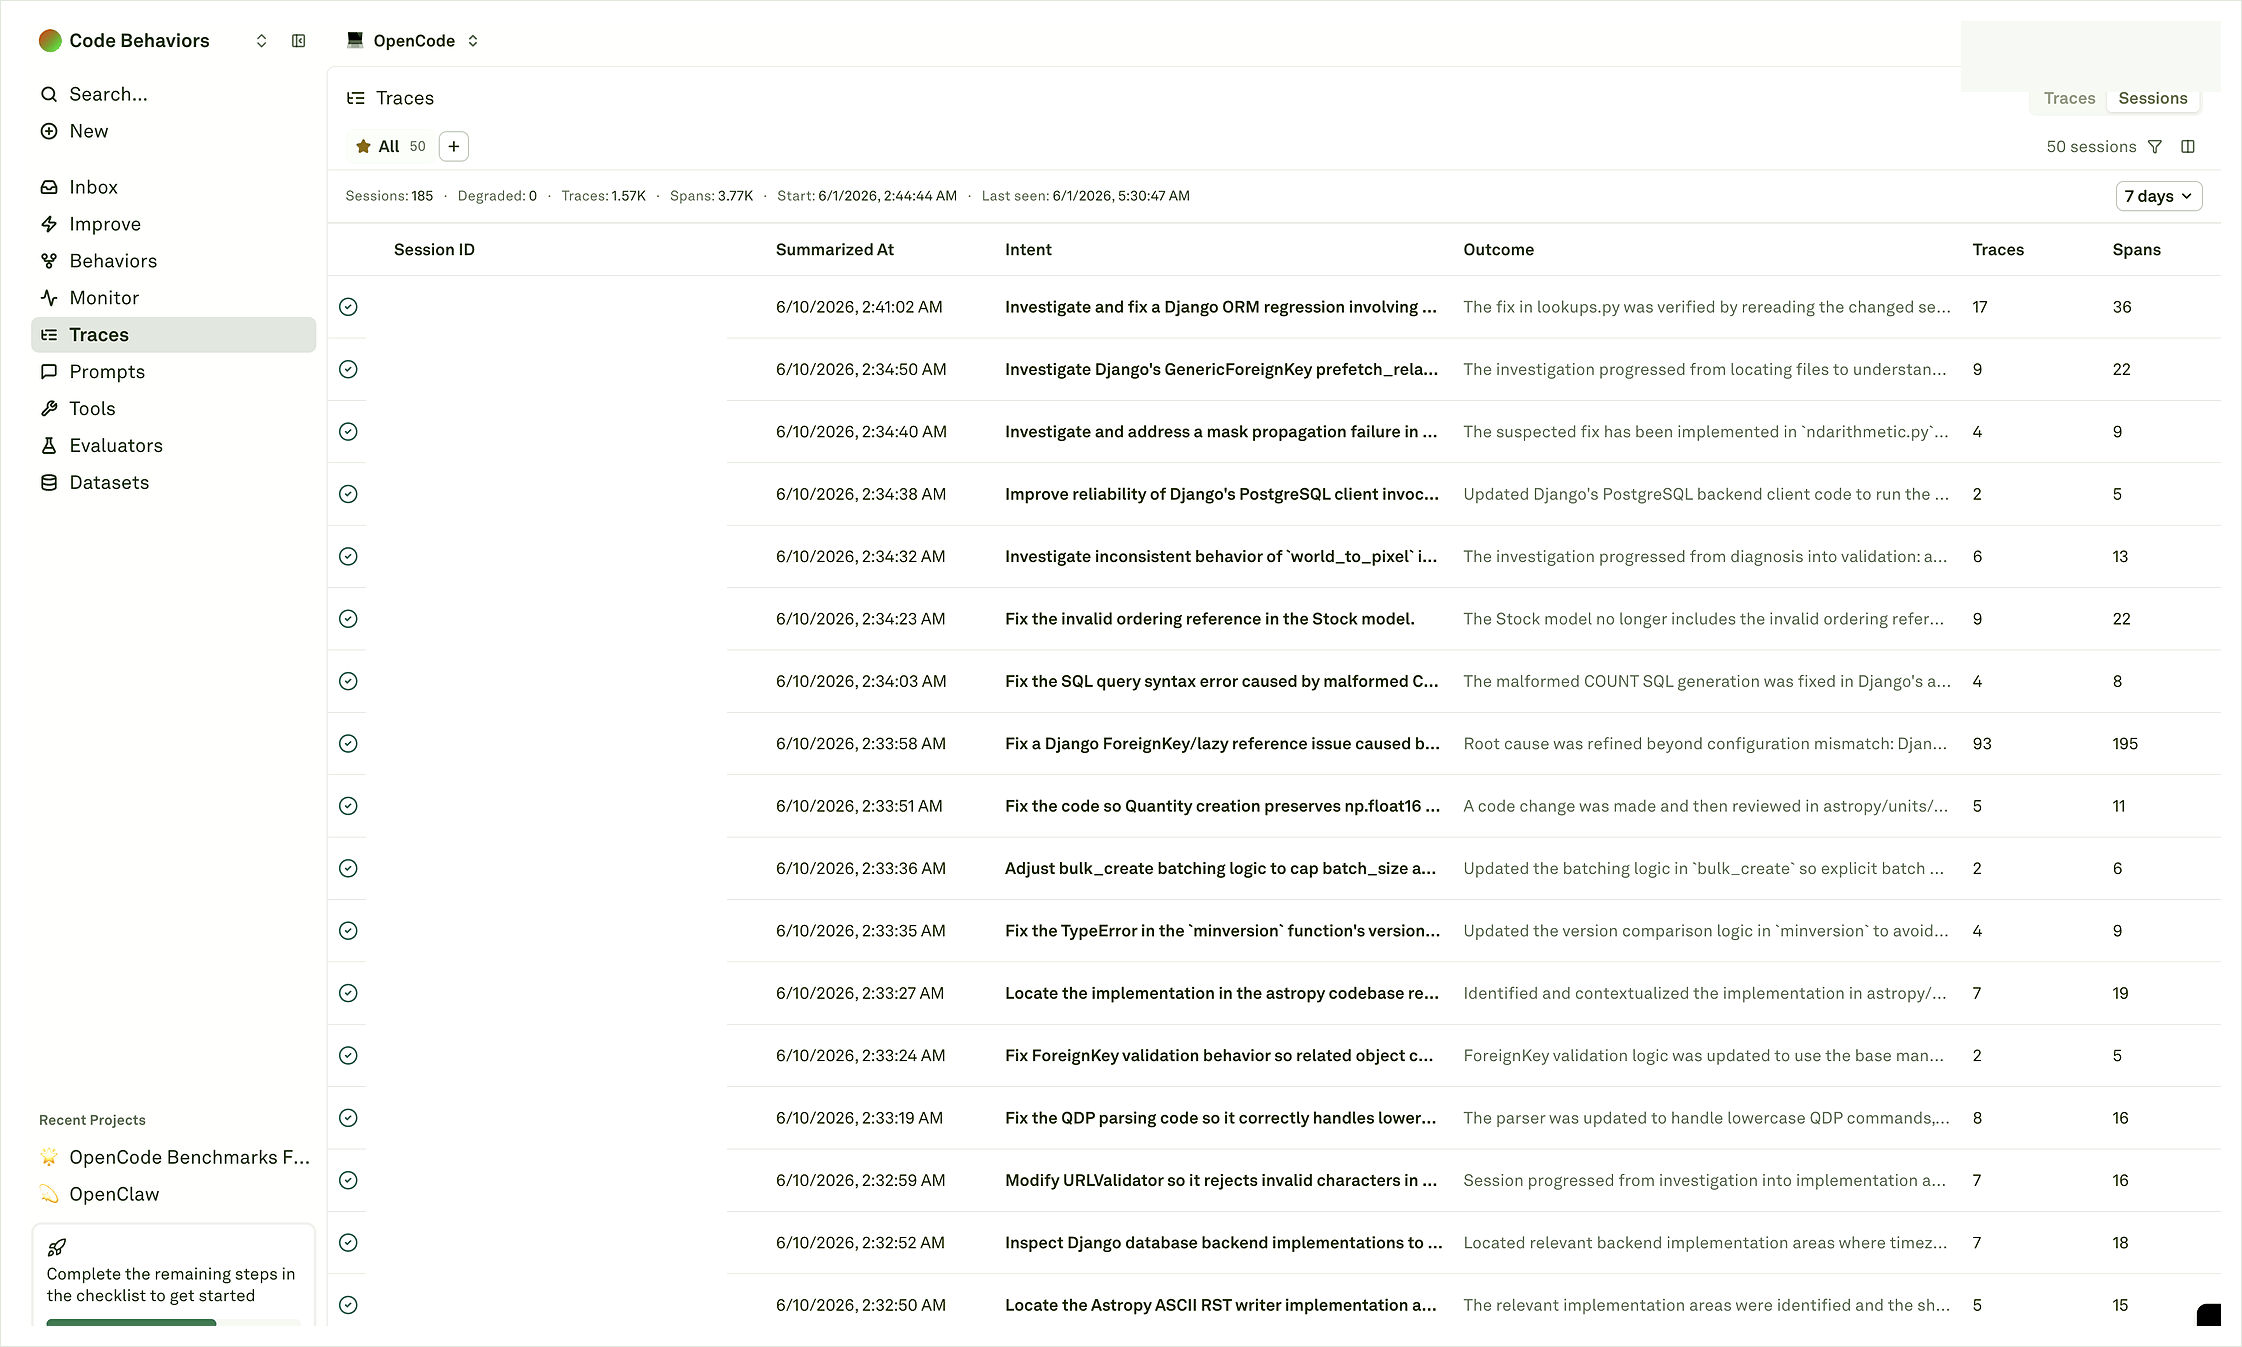Image resolution: width=2242 pixels, height=1347 pixels.
Task: Click the Code Behaviors workspace logo
Action: [50, 41]
